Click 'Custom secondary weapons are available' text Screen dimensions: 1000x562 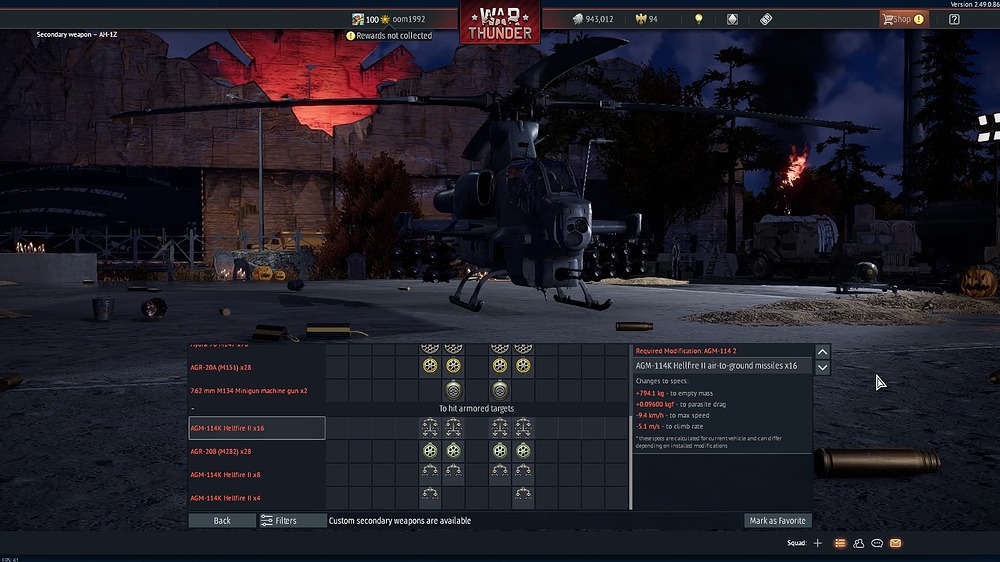tap(400, 521)
